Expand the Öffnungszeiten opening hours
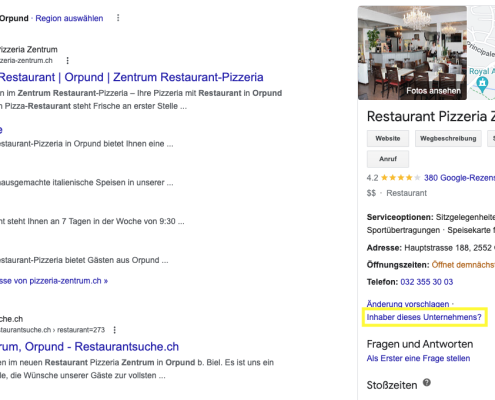This screenshot has height=400, width=495. (463, 265)
